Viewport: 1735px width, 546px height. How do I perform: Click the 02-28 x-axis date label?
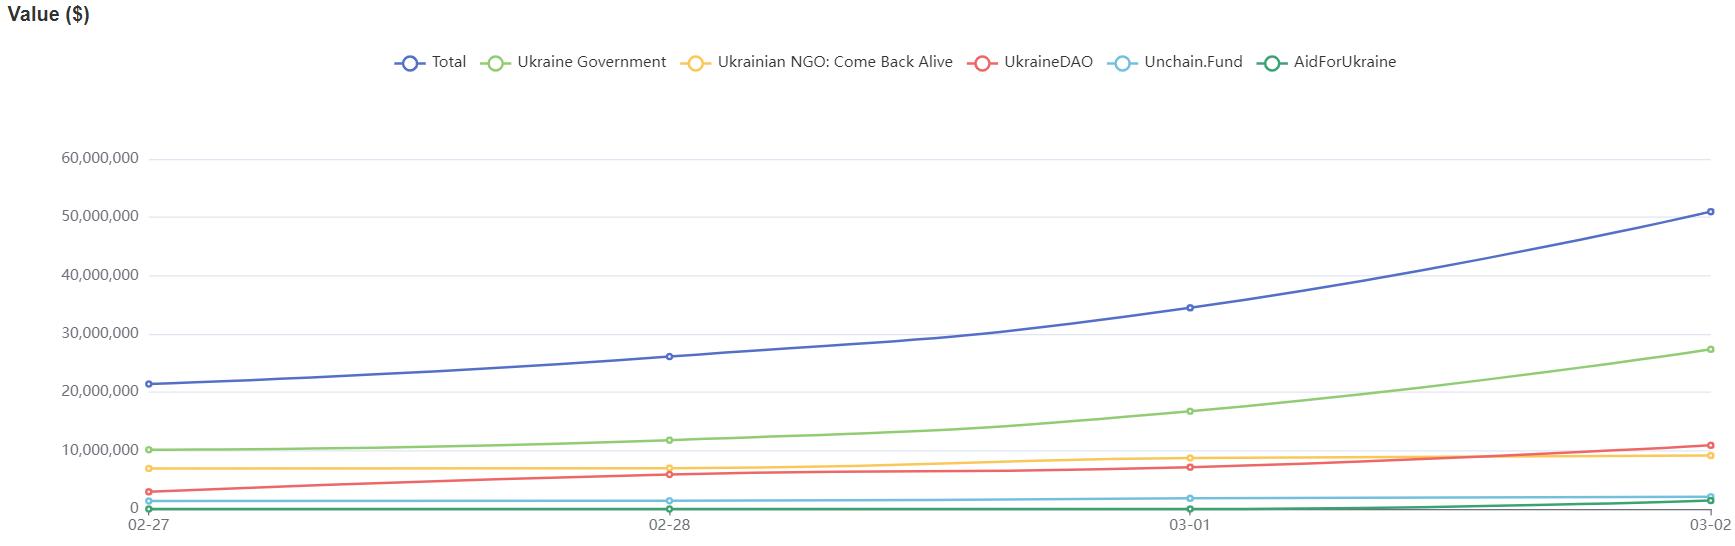pyautogui.click(x=669, y=525)
